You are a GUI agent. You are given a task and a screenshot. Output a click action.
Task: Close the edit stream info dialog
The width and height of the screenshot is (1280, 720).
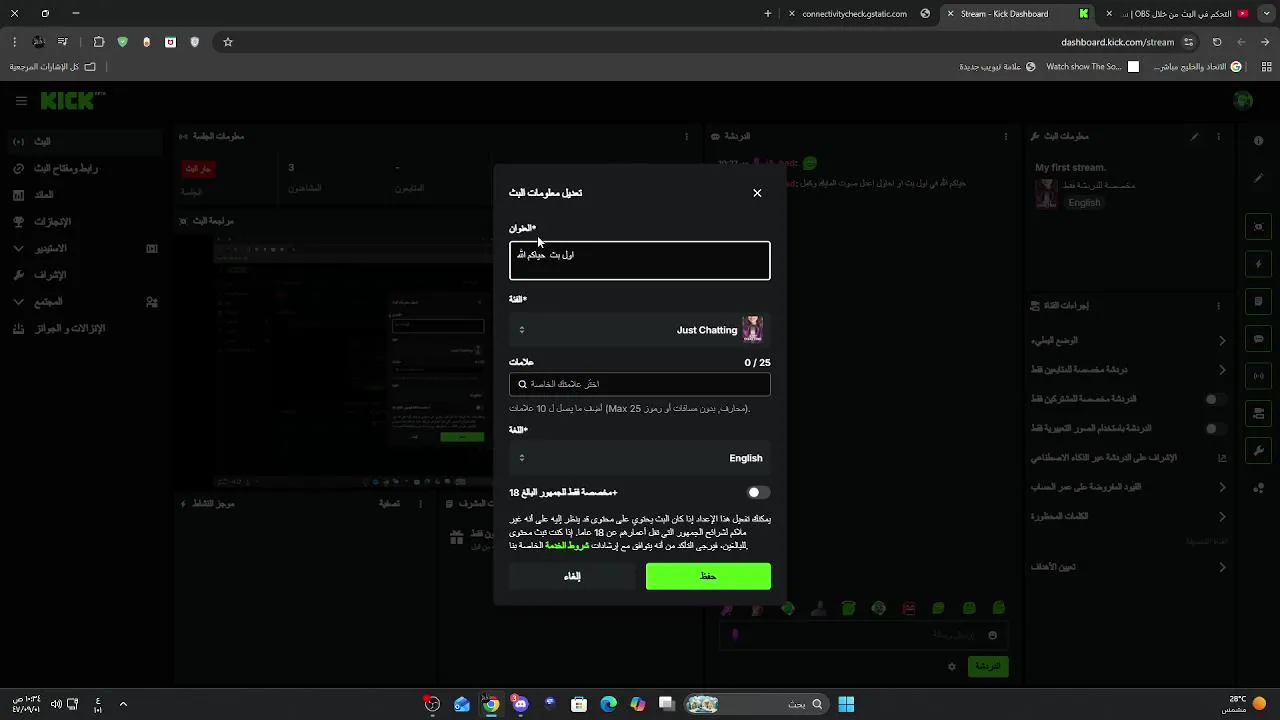point(757,193)
